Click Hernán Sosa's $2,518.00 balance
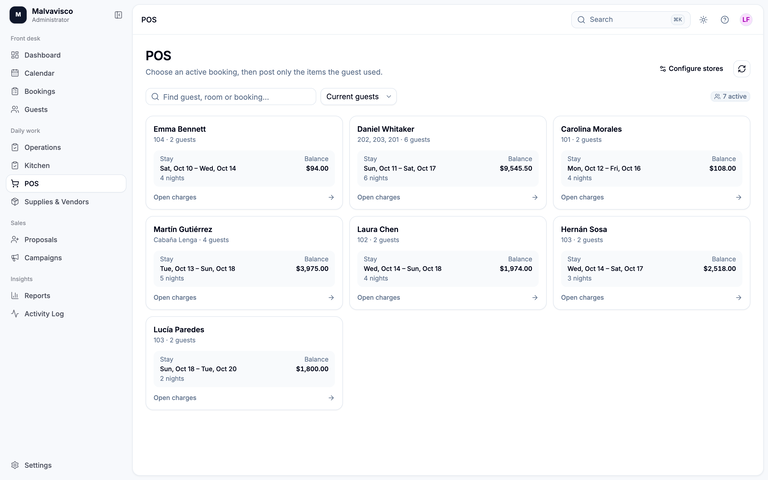The height and width of the screenshot is (480, 768). pos(720,268)
